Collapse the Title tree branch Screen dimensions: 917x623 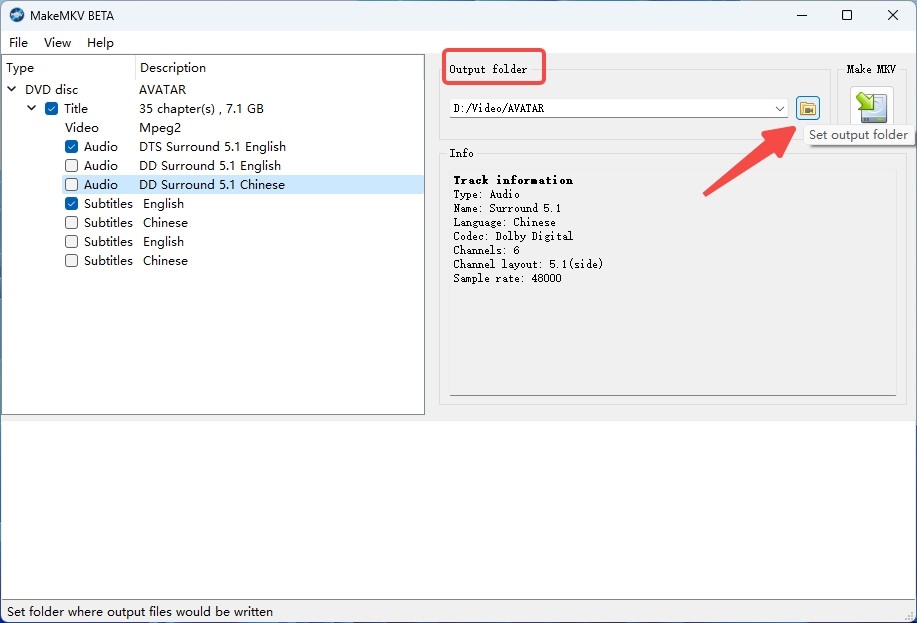tap(31, 108)
